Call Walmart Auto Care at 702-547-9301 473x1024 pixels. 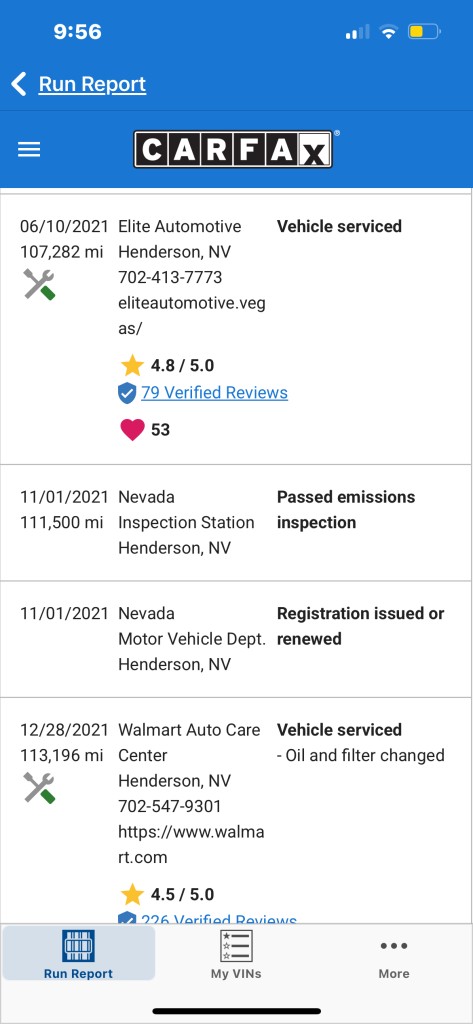click(170, 807)
